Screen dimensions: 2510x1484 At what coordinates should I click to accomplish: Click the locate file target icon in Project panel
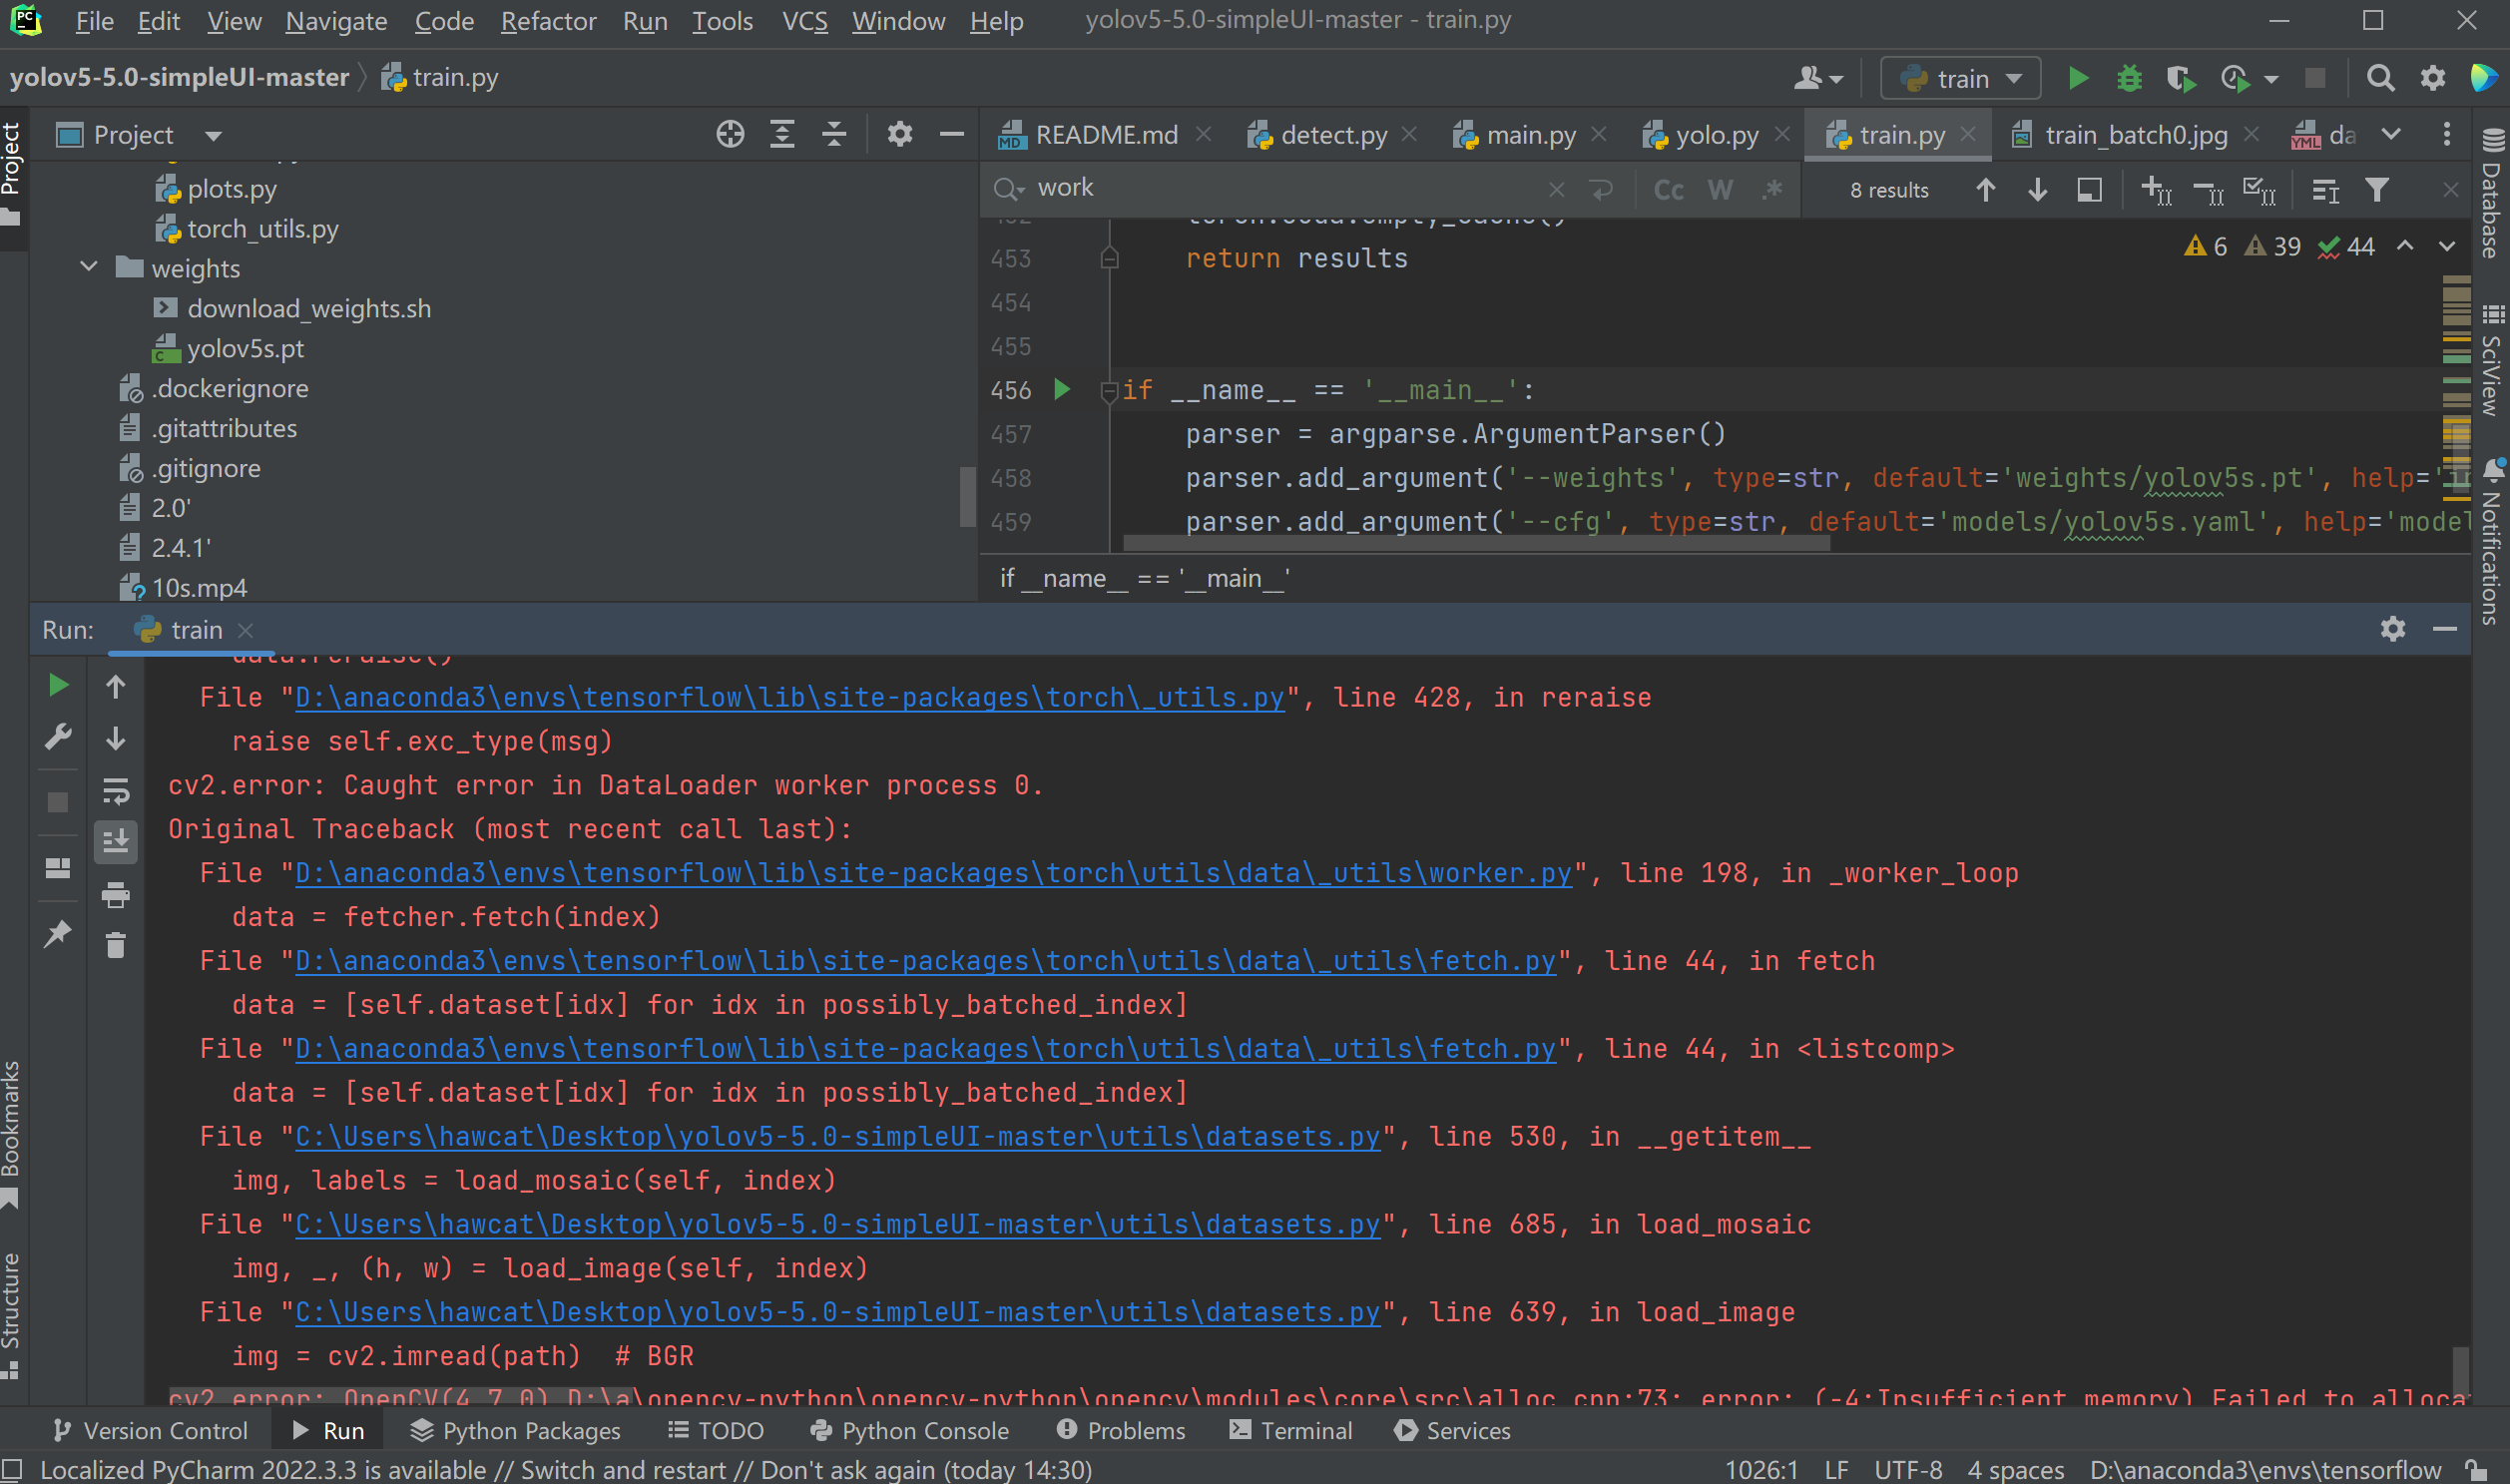pos(730,134)
